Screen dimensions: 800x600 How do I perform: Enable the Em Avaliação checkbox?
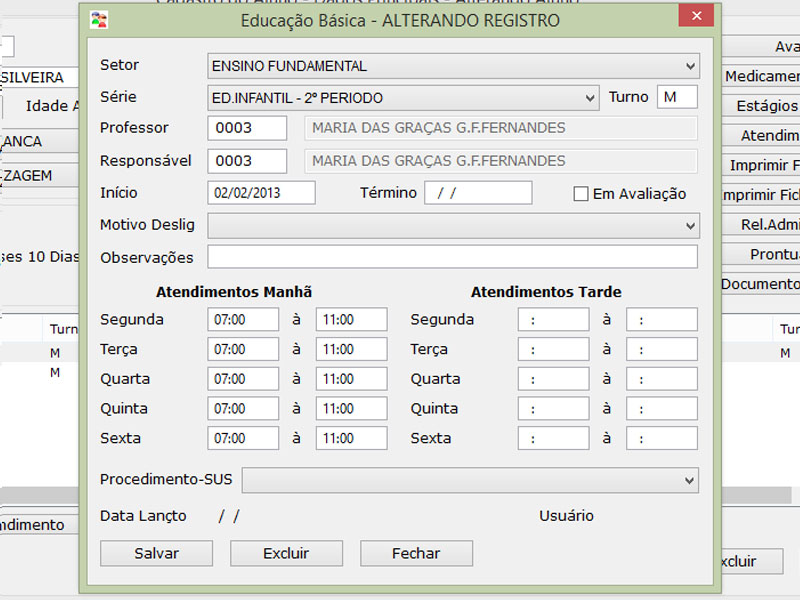coord(581,194)
